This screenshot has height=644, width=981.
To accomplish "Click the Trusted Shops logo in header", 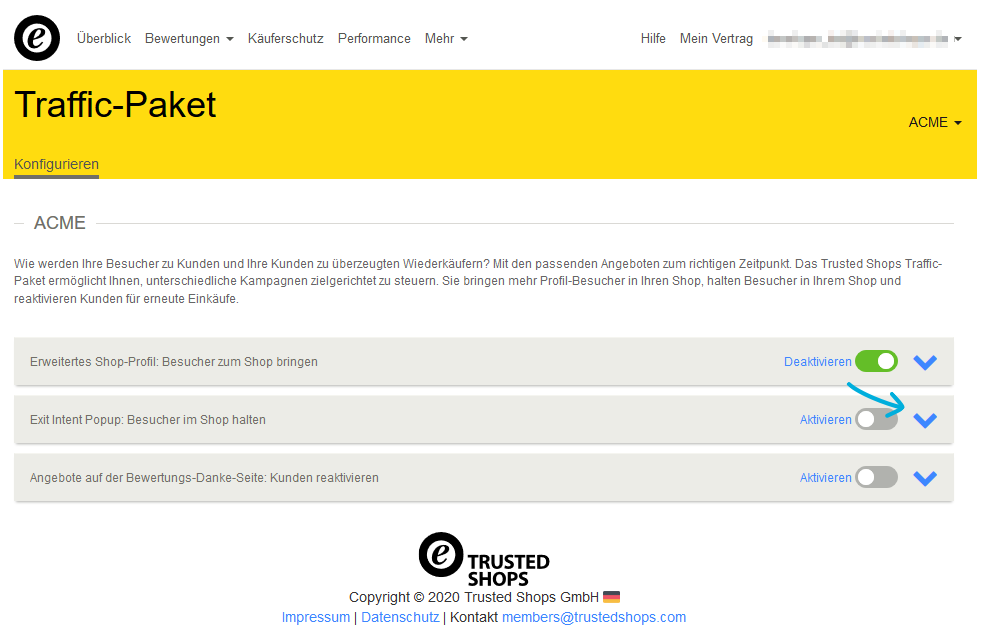I will (x=37, y=38).
